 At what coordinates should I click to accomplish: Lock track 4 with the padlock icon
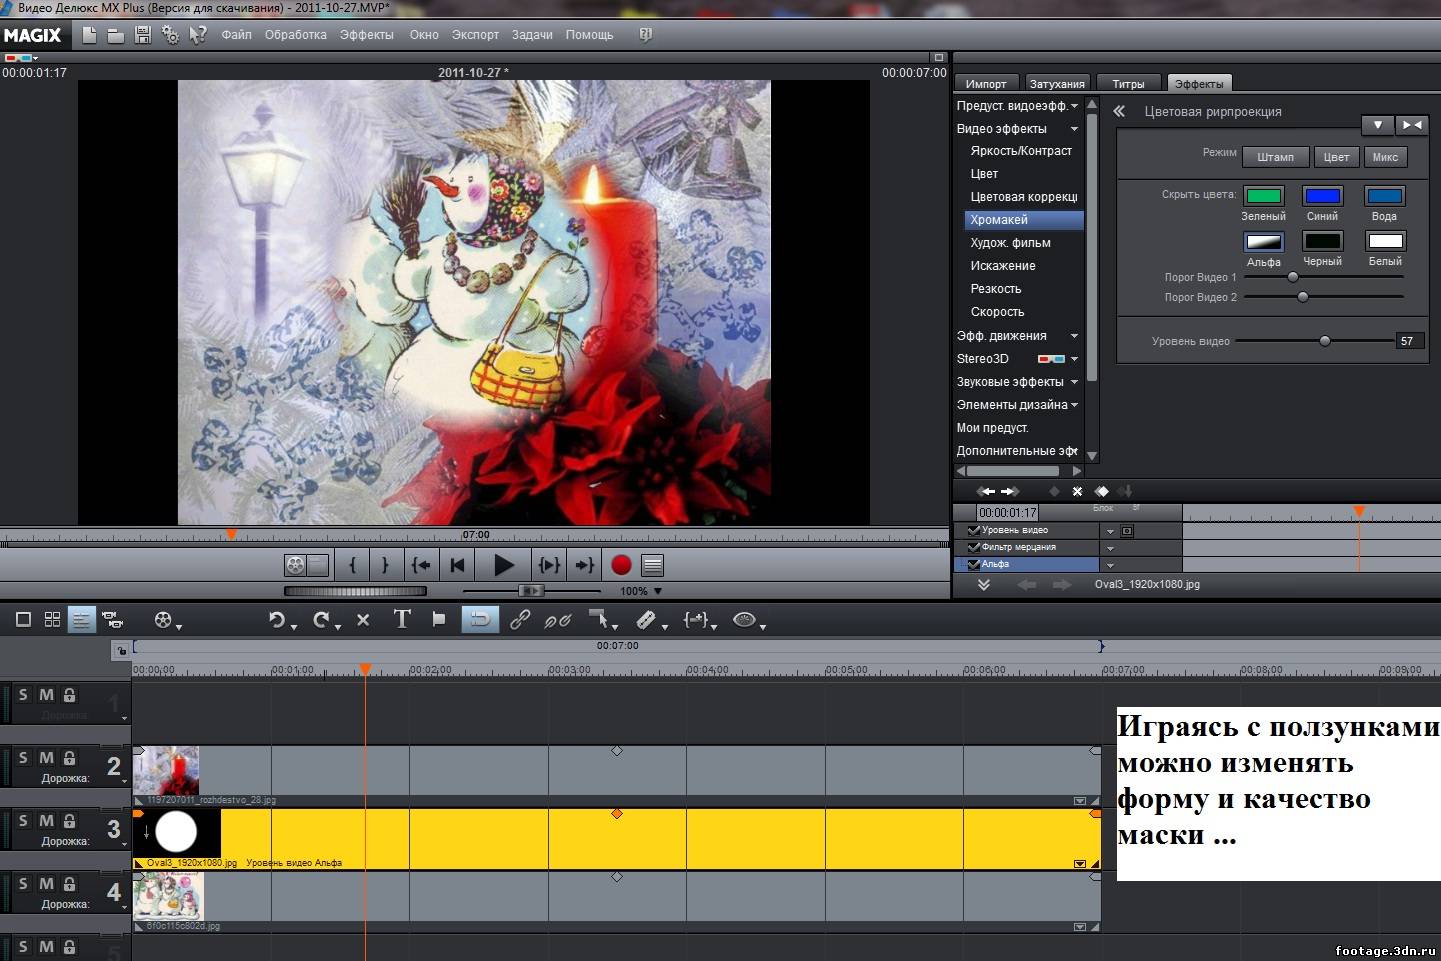(x=70, y=884)
